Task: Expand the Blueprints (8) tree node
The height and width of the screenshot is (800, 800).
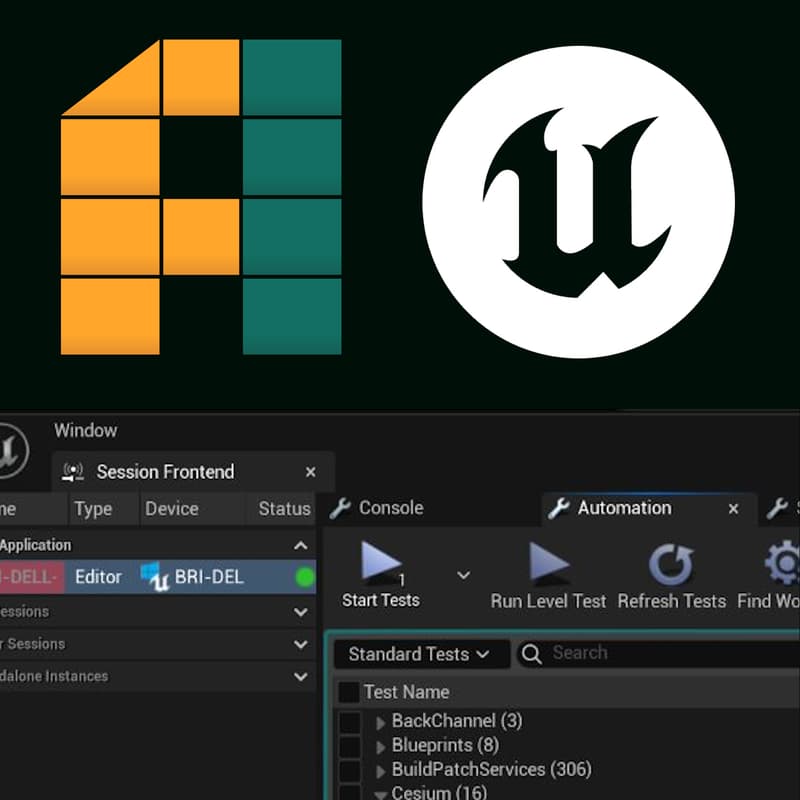Action: [x=380, y=747]
